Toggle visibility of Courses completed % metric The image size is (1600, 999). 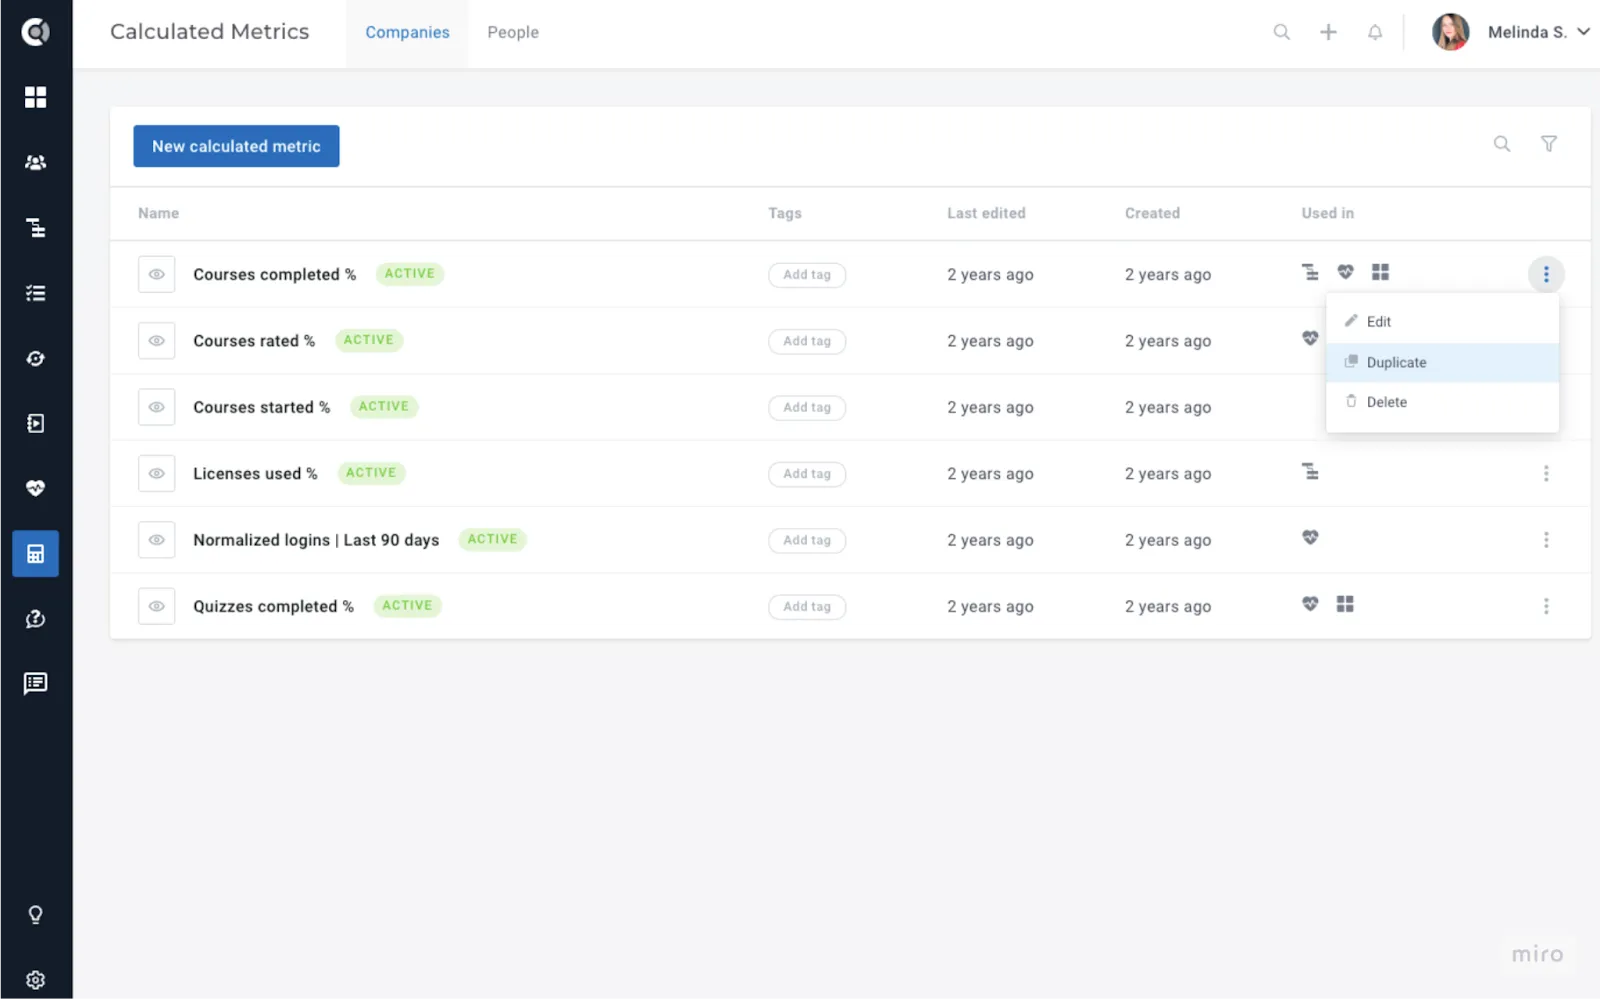tap(157, 274)
